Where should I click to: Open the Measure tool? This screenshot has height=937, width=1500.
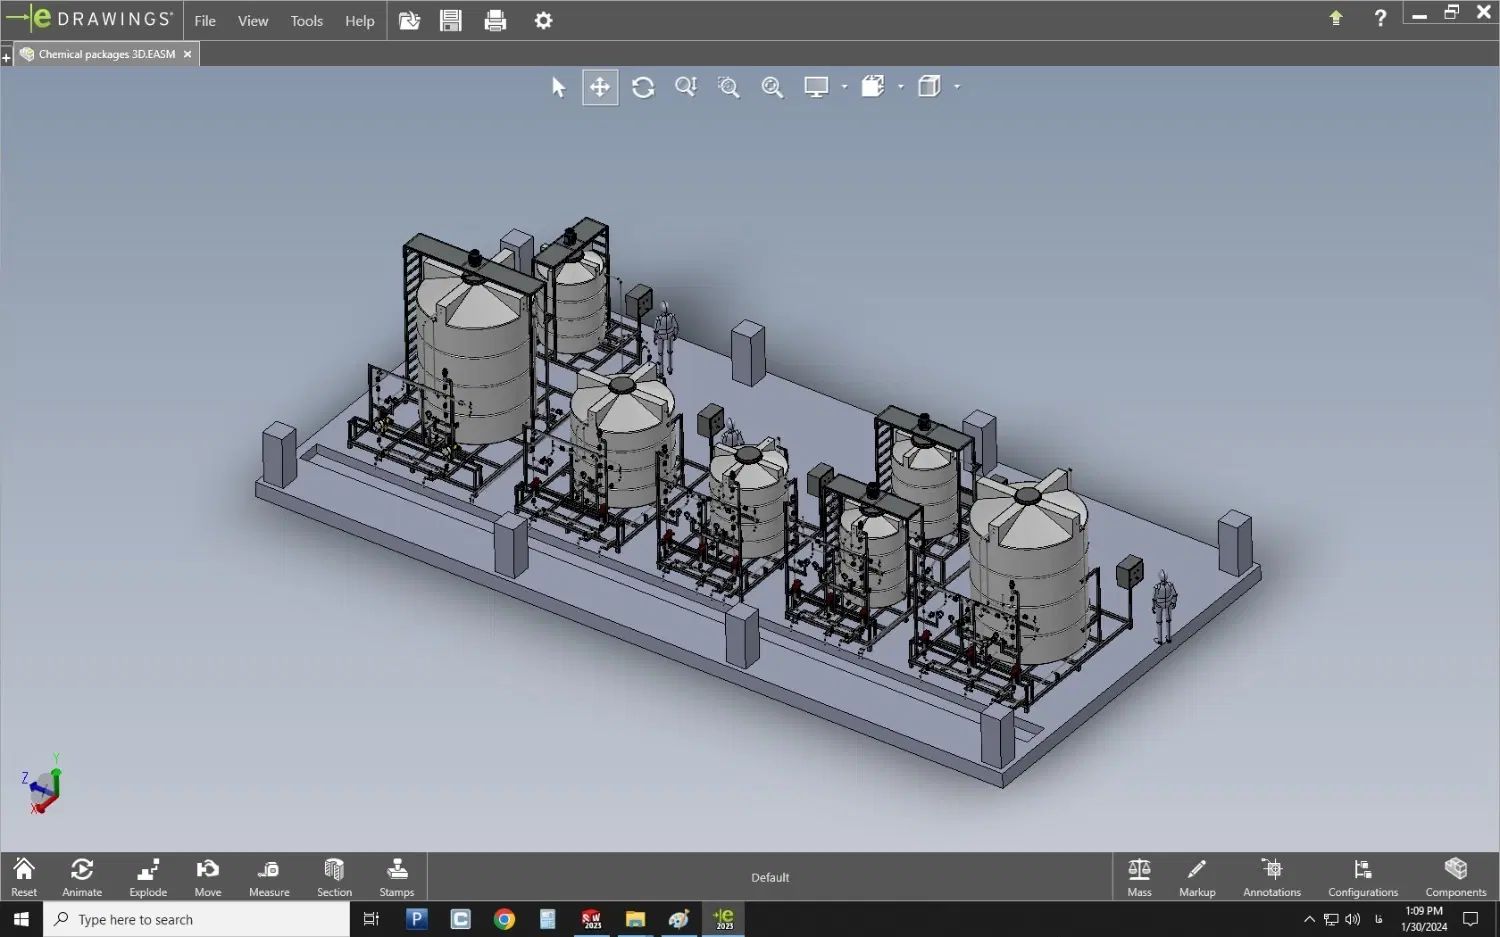[269, 877]
